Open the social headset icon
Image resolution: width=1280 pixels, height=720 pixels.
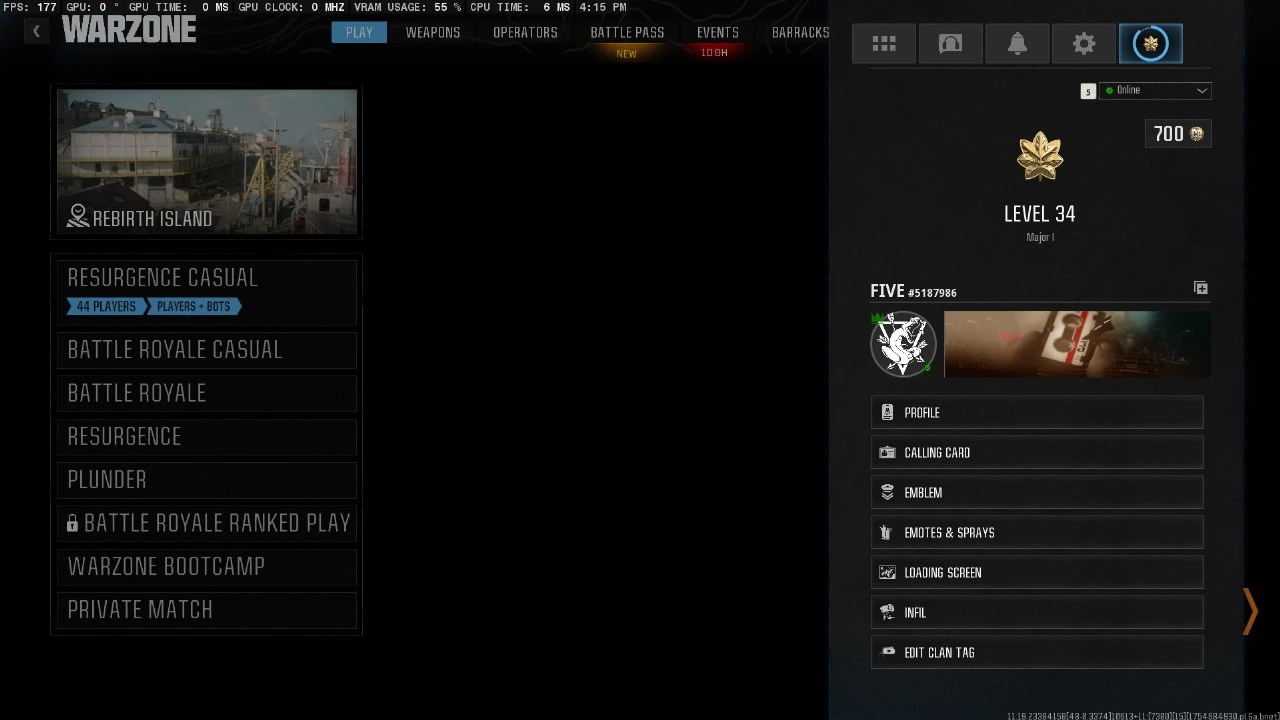pyautogui.click(x=950, y=44)
